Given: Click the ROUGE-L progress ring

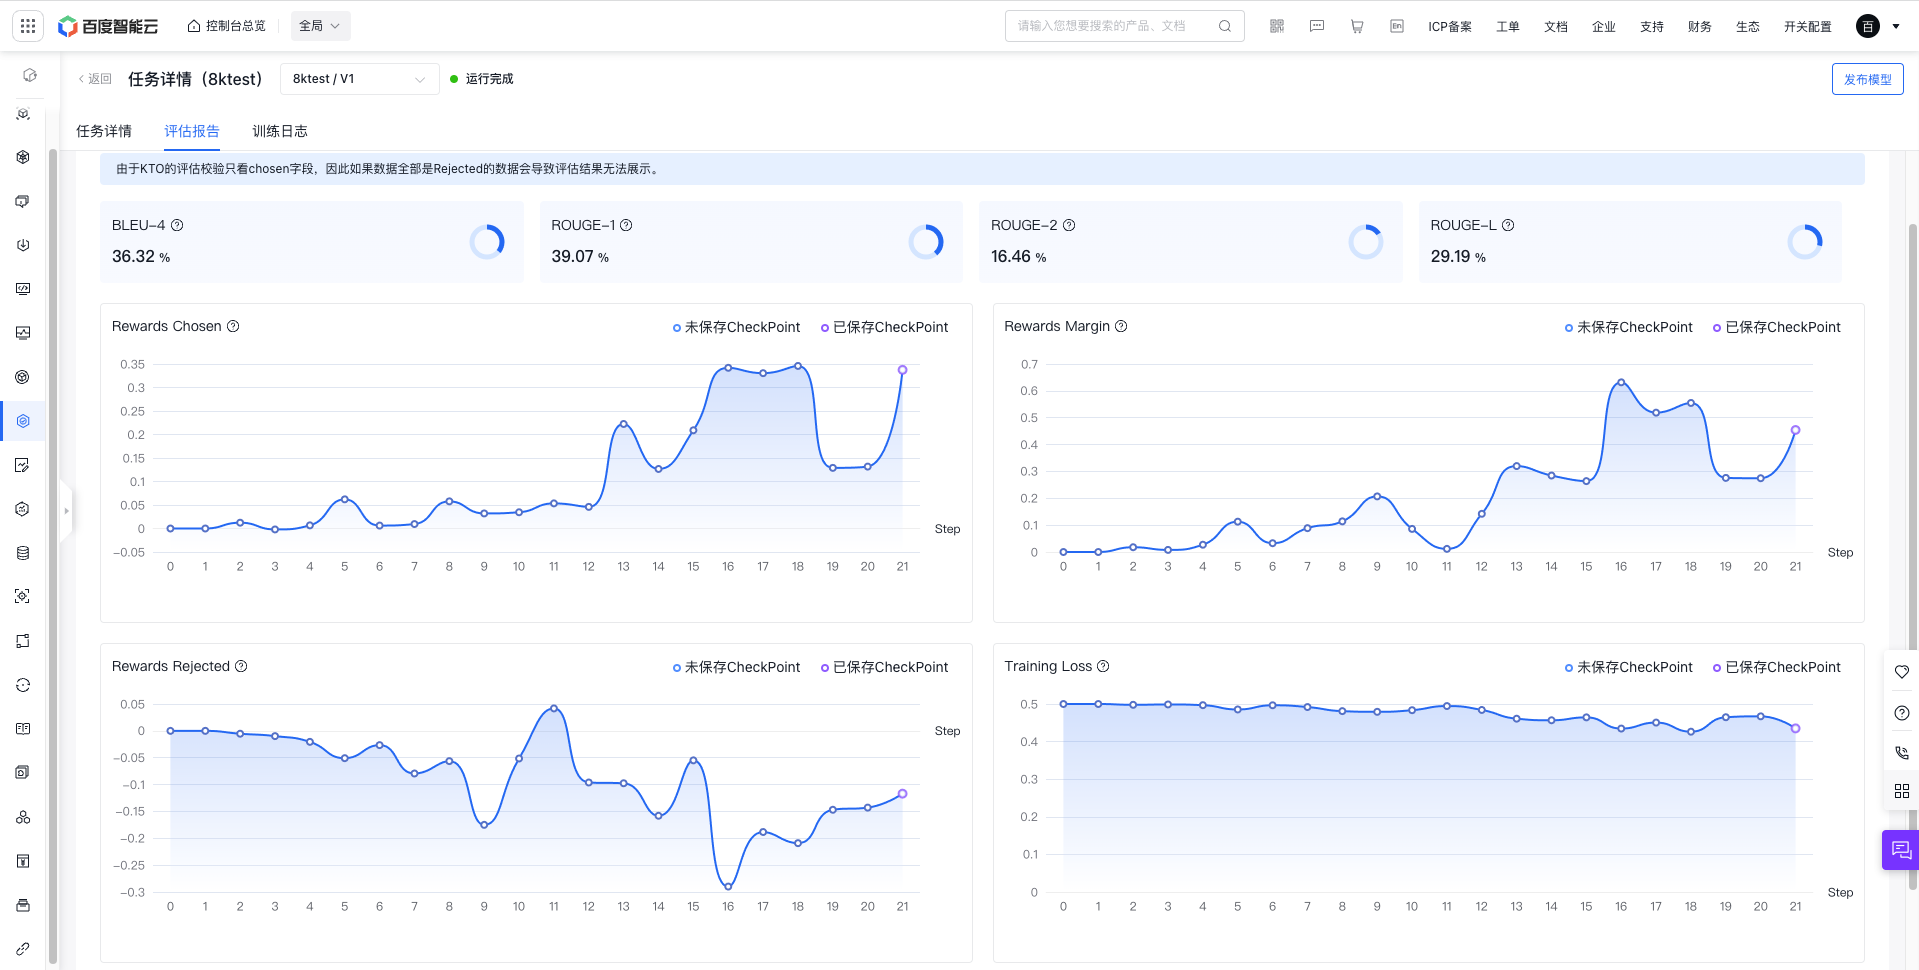Looking at the screenshot, I should [x=1805, y=242].
